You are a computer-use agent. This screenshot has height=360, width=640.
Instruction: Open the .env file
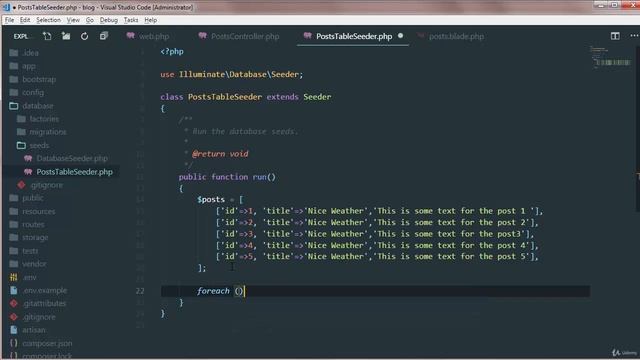tap(29, 278)
